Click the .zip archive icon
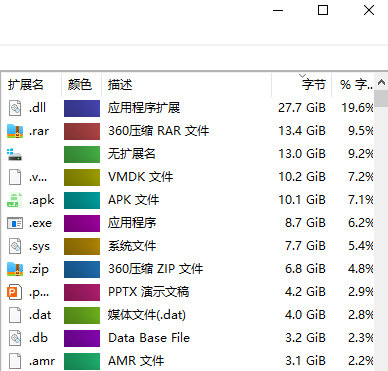This screenshot has width=388, height=371. 15,269
